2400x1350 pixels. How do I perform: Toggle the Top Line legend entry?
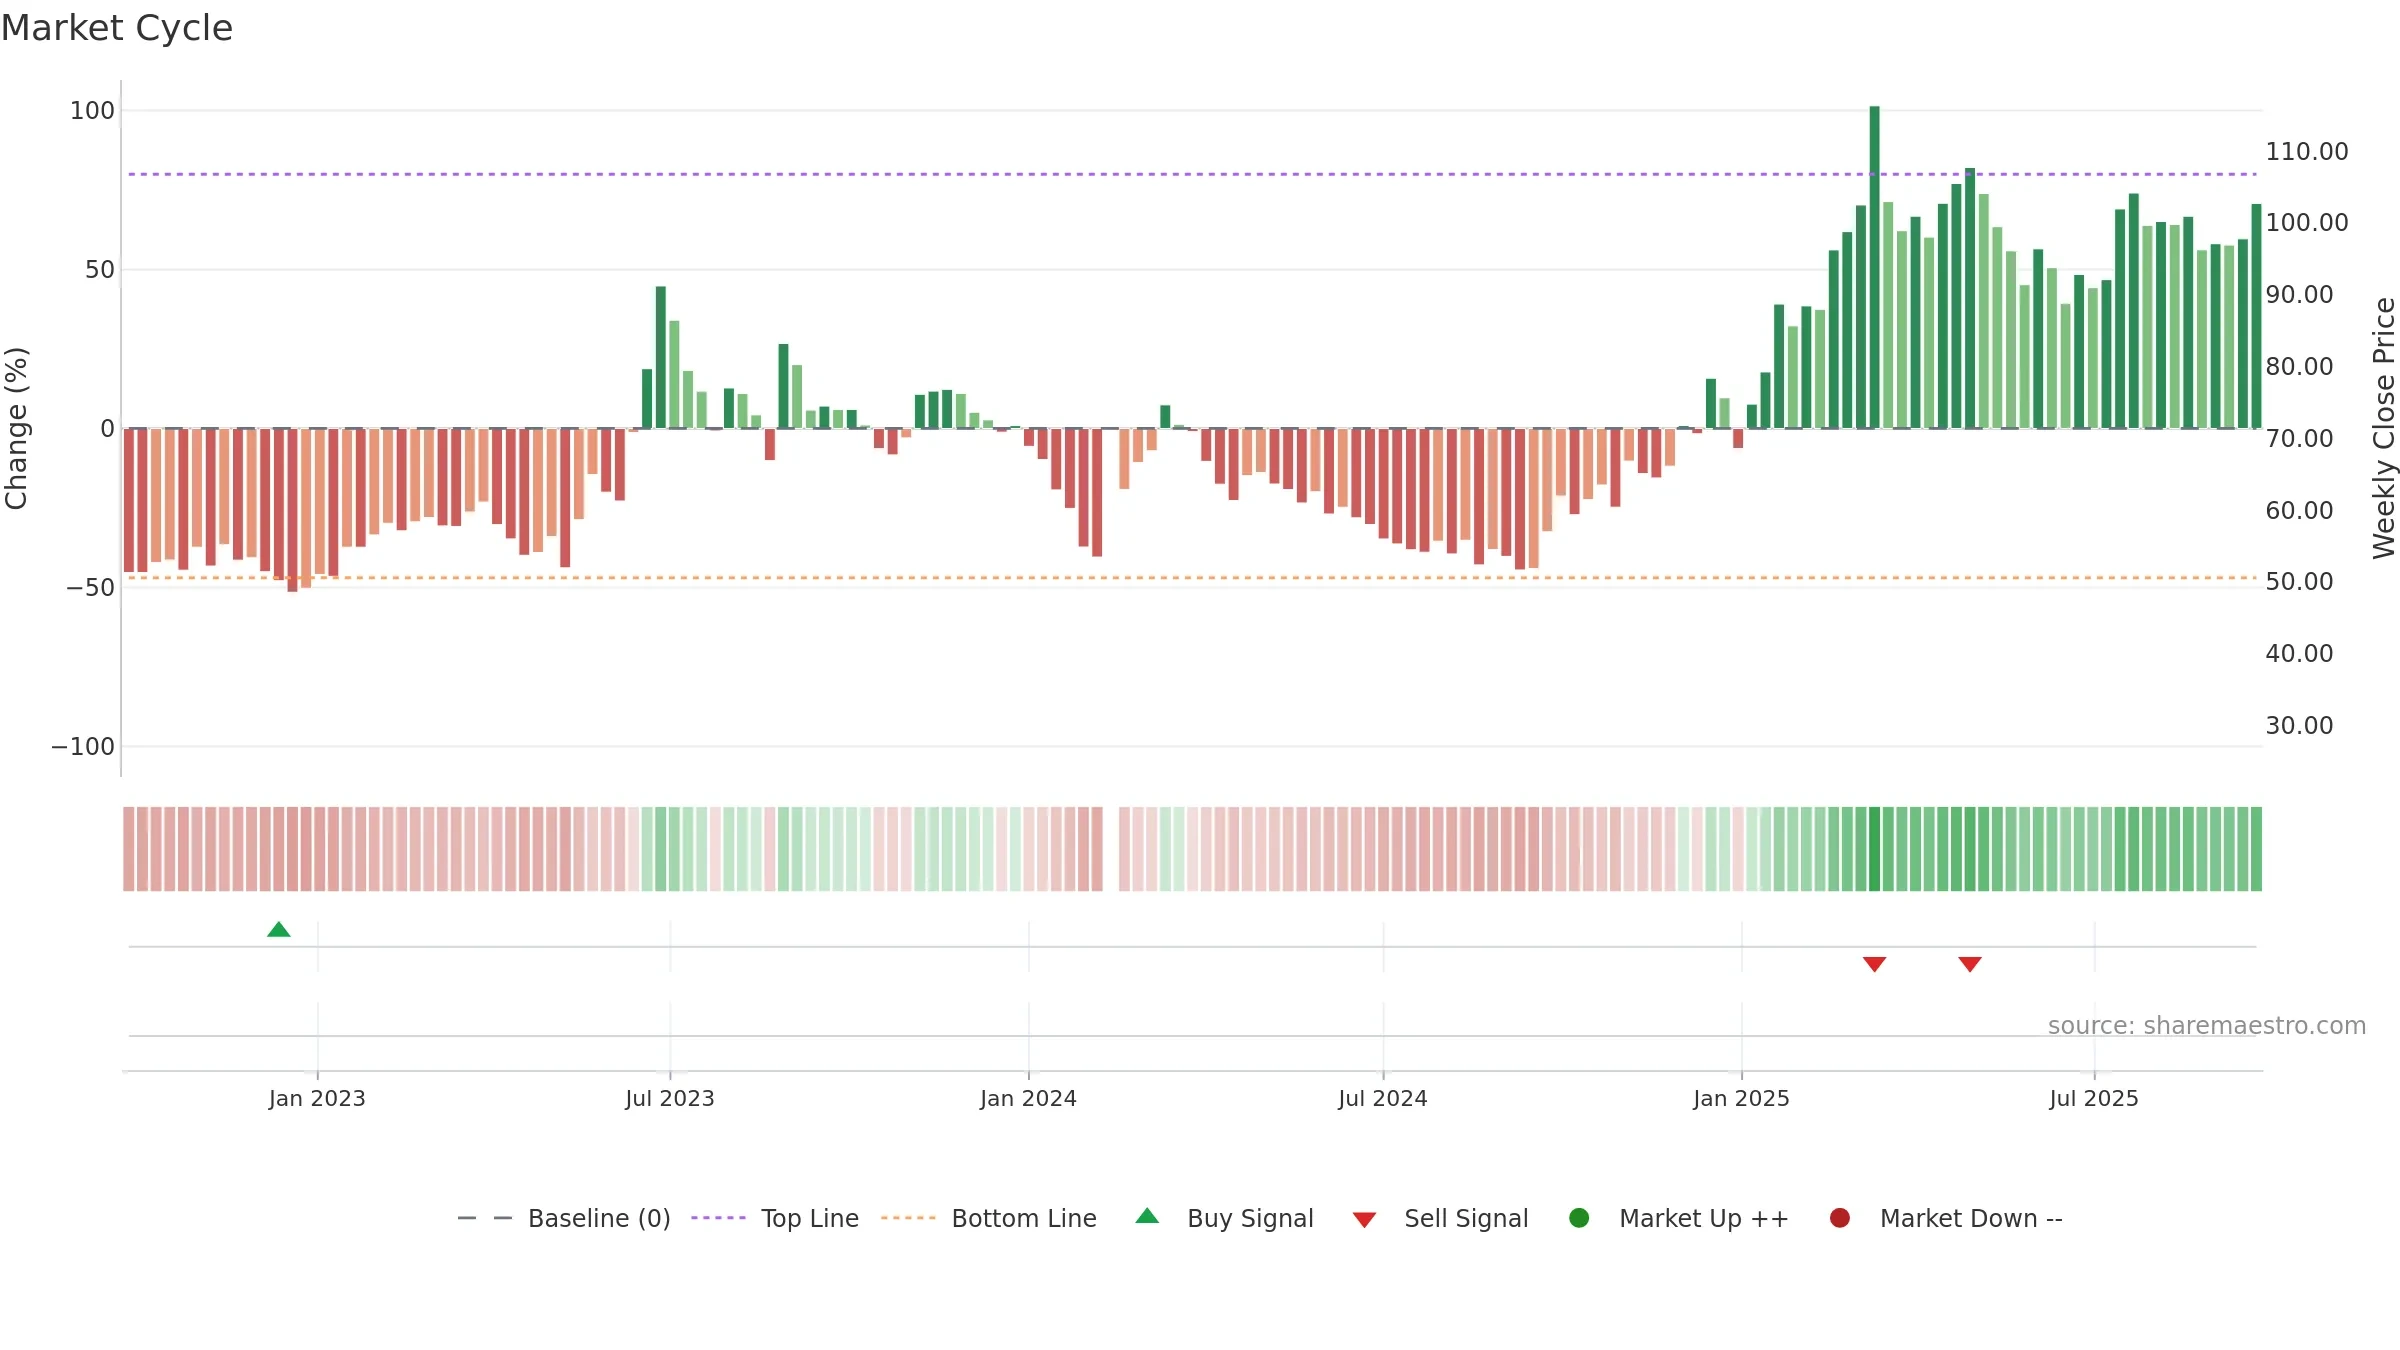coord(775,1218)
